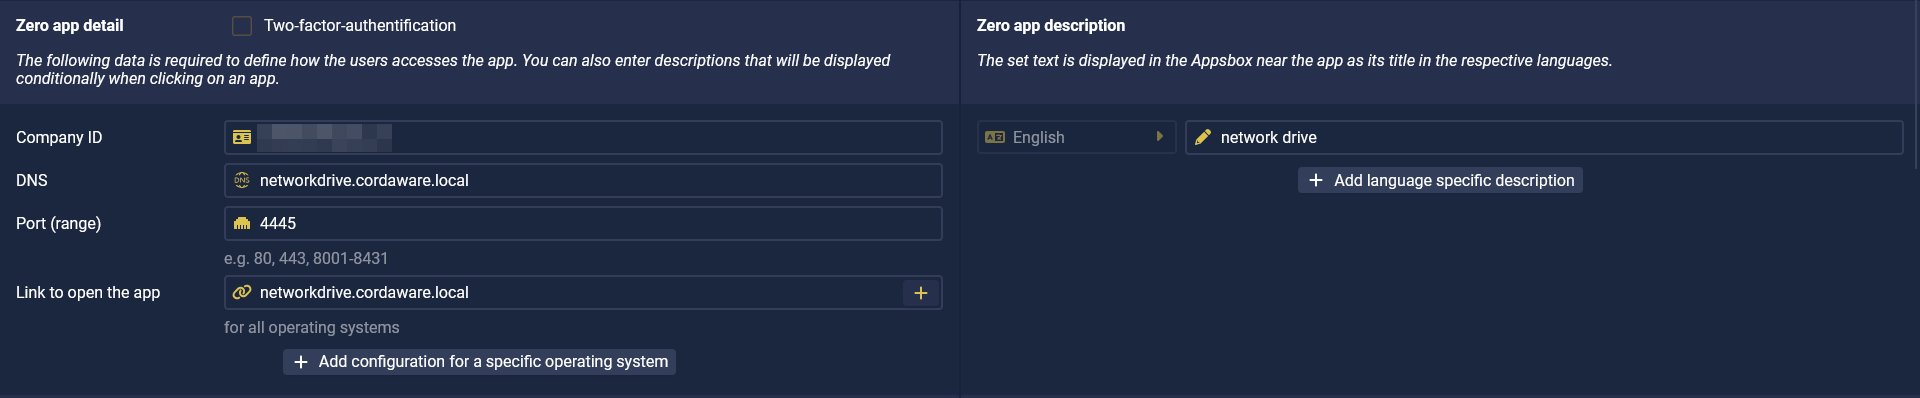Open the English language dropdown

[1076, 137]
